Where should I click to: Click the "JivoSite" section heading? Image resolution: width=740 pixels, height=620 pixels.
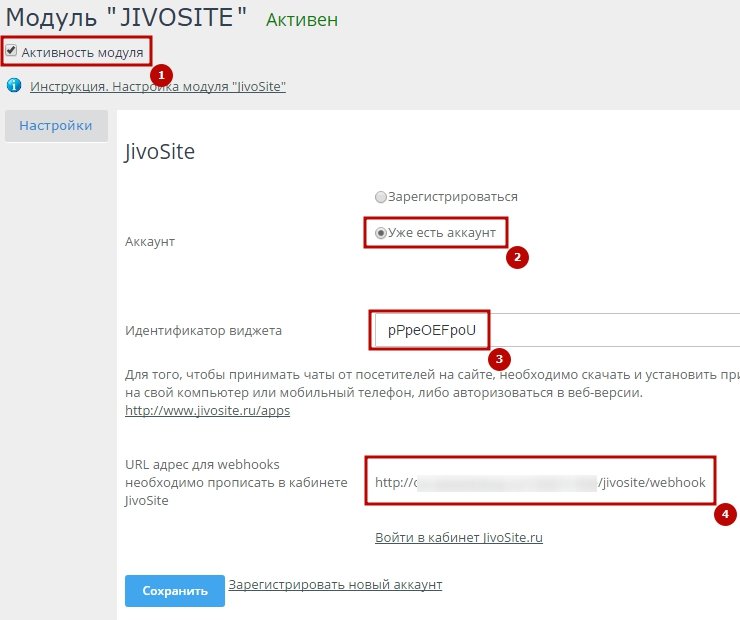(160, 152)
